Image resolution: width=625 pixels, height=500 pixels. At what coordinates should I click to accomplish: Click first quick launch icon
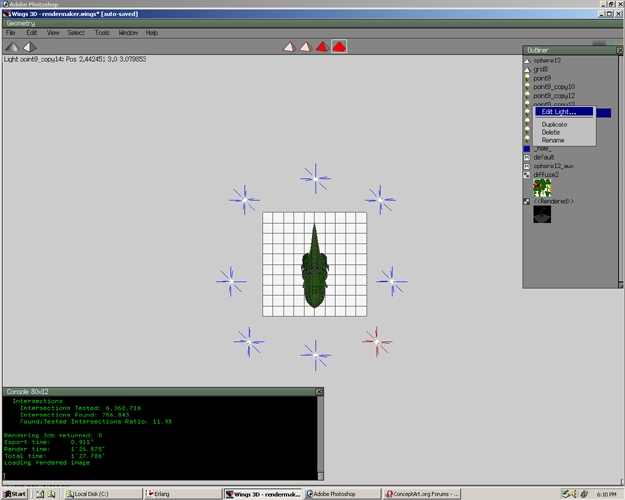pyautogui.click(x=40, y=494)
